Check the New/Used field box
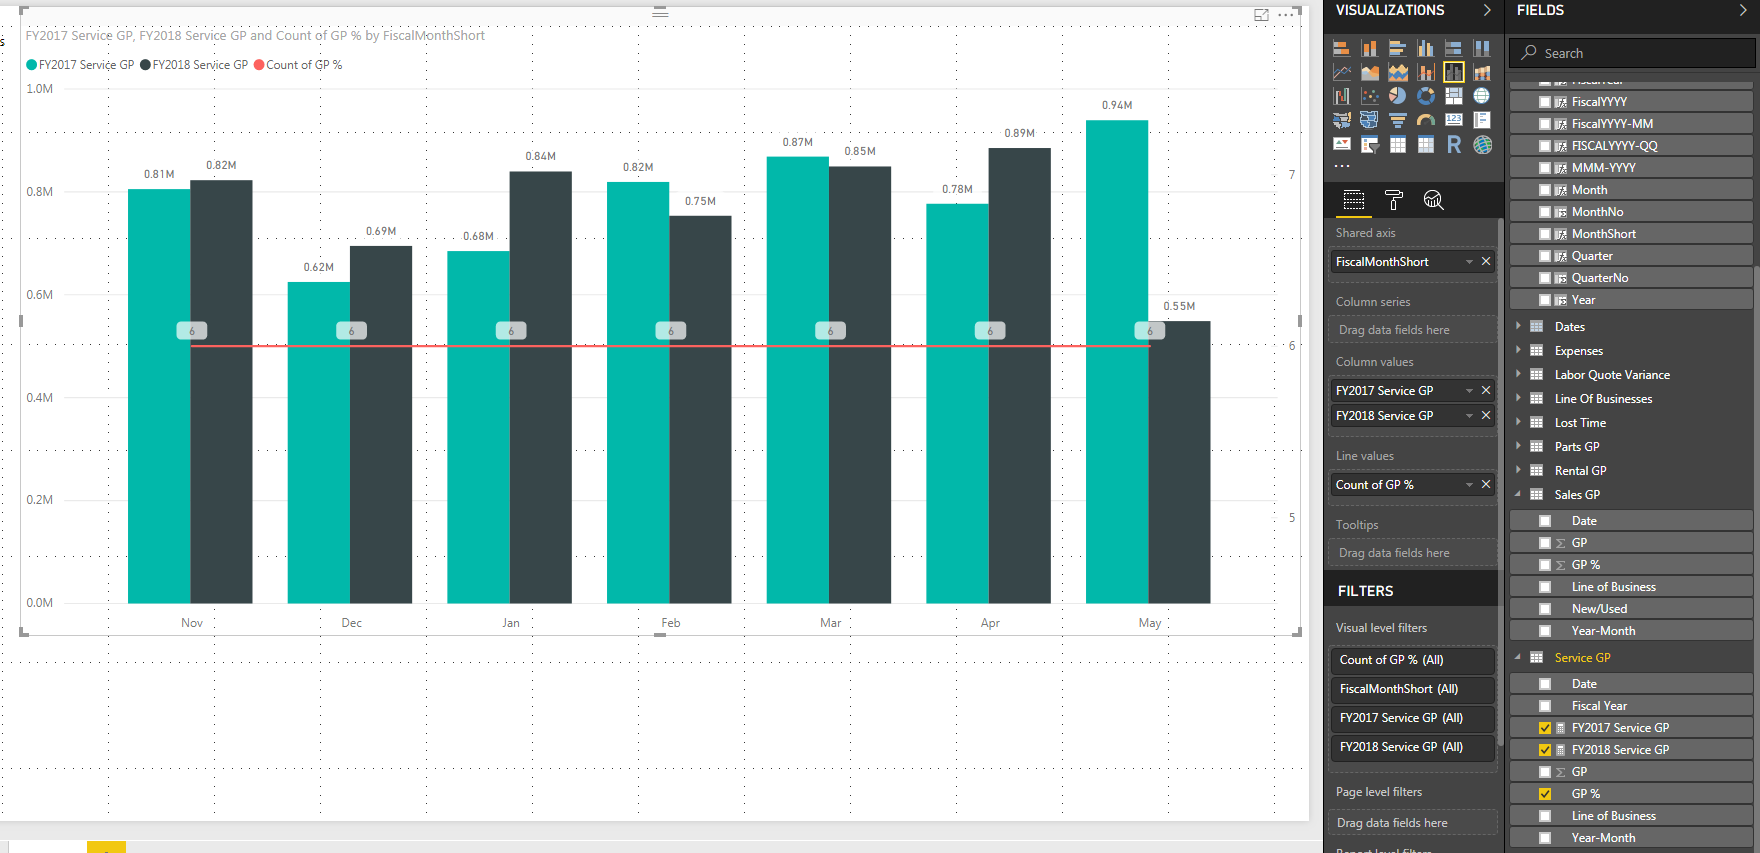 1545,609
